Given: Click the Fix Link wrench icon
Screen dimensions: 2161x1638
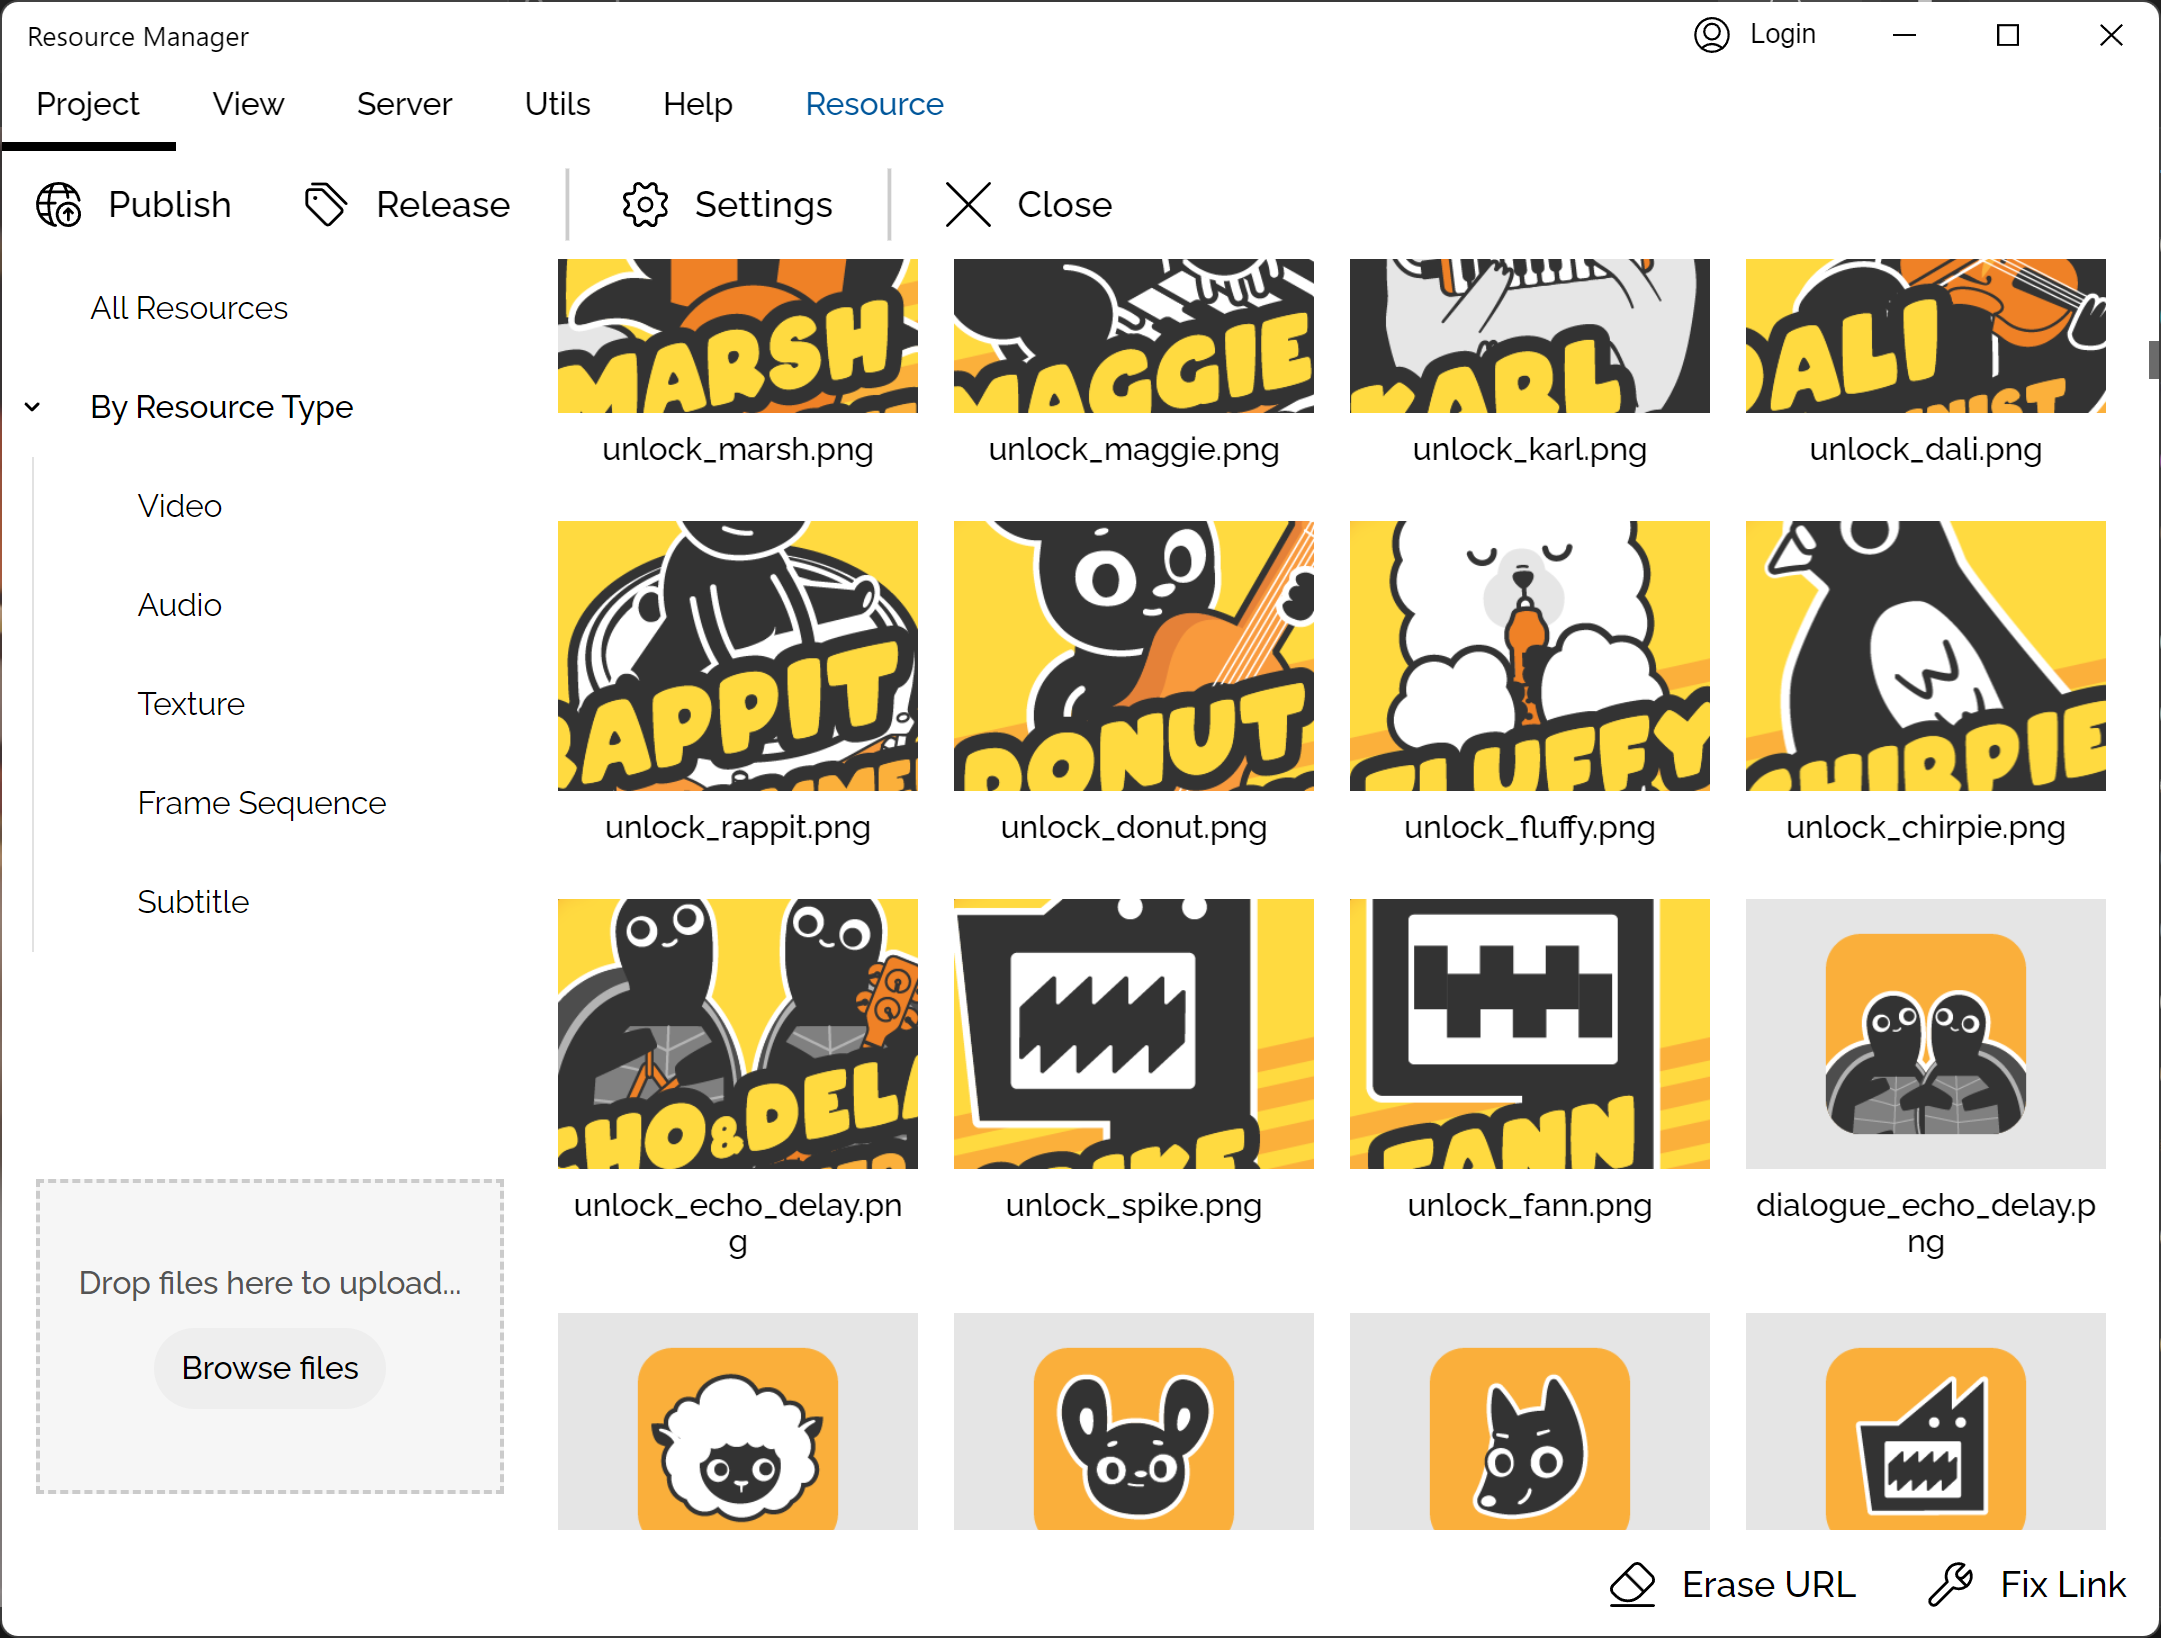Looking at the screenshot, I should point(1951,1585).
